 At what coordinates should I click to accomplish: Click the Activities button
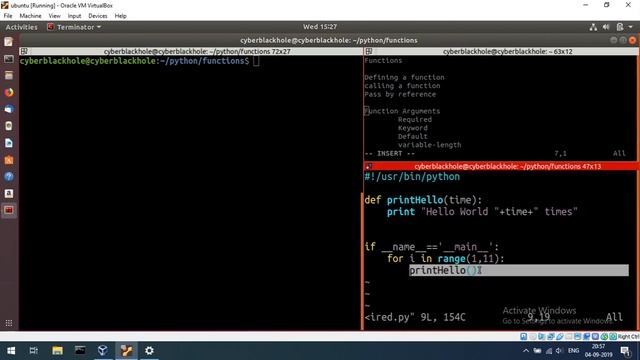[22, 27]
